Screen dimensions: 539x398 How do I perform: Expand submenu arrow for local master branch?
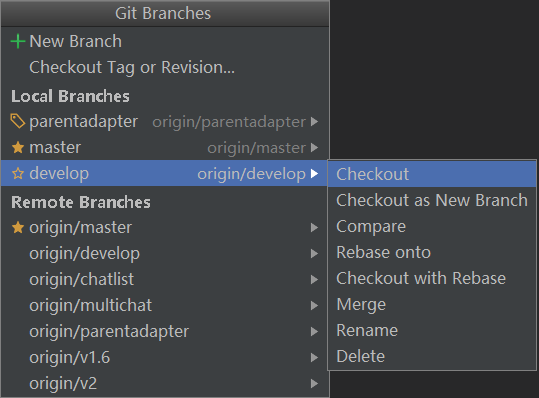[314, 147]
